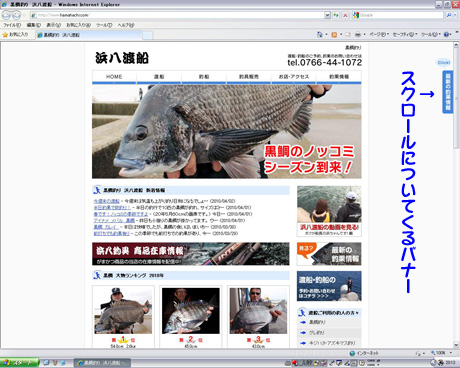The height and width of the screenshot is (368, 460).
Task: Click the vertical scrollbar up arrow
Action: coord(456,46)
